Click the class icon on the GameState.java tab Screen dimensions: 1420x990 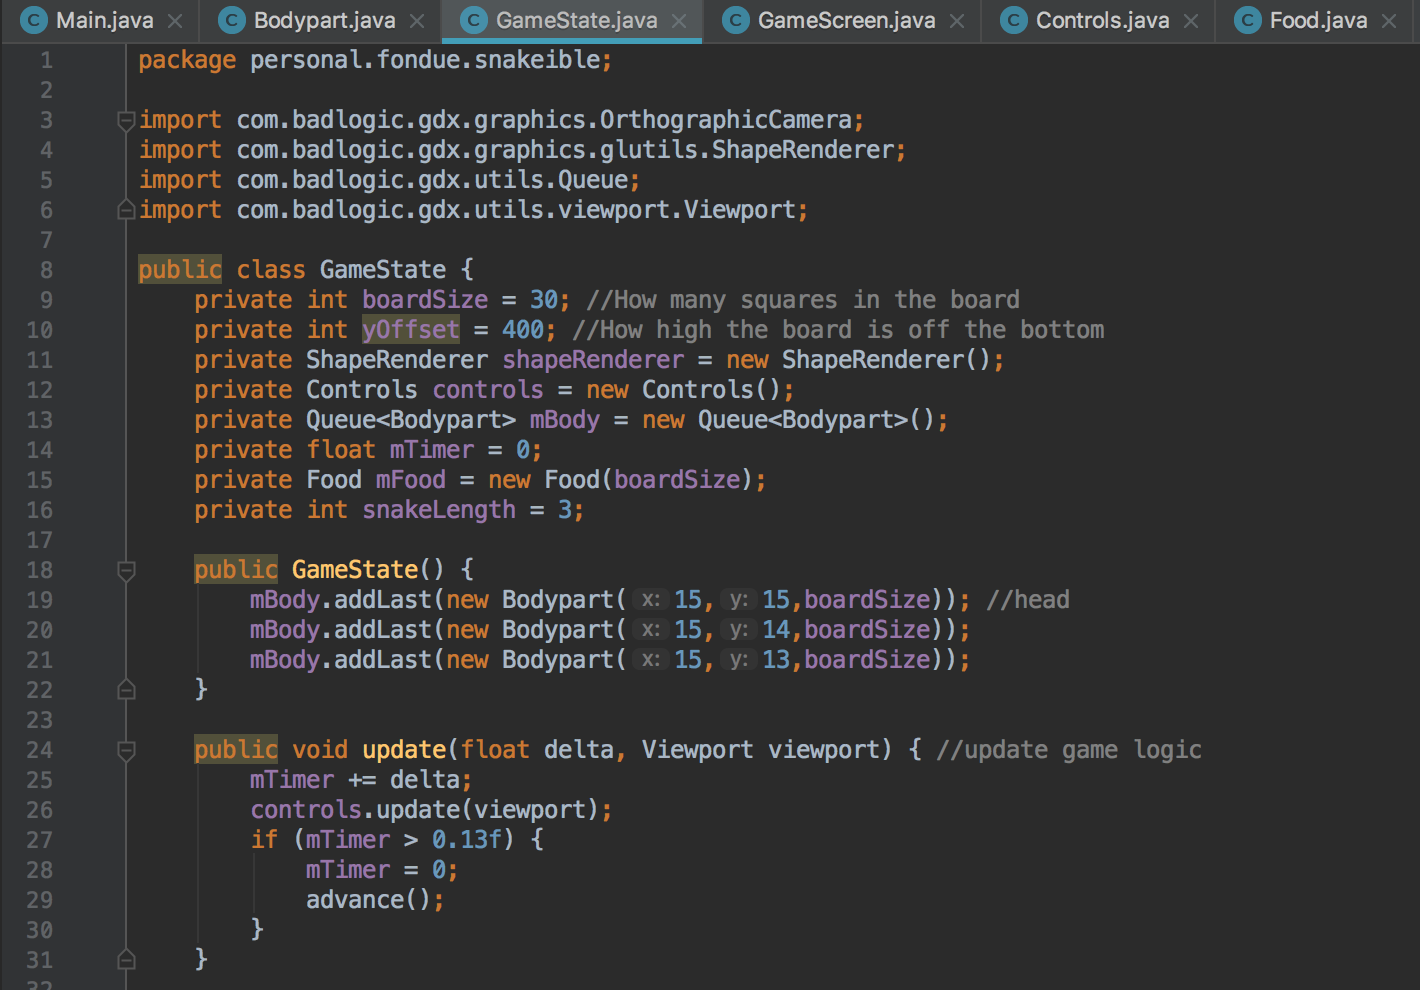coord(474,20)
